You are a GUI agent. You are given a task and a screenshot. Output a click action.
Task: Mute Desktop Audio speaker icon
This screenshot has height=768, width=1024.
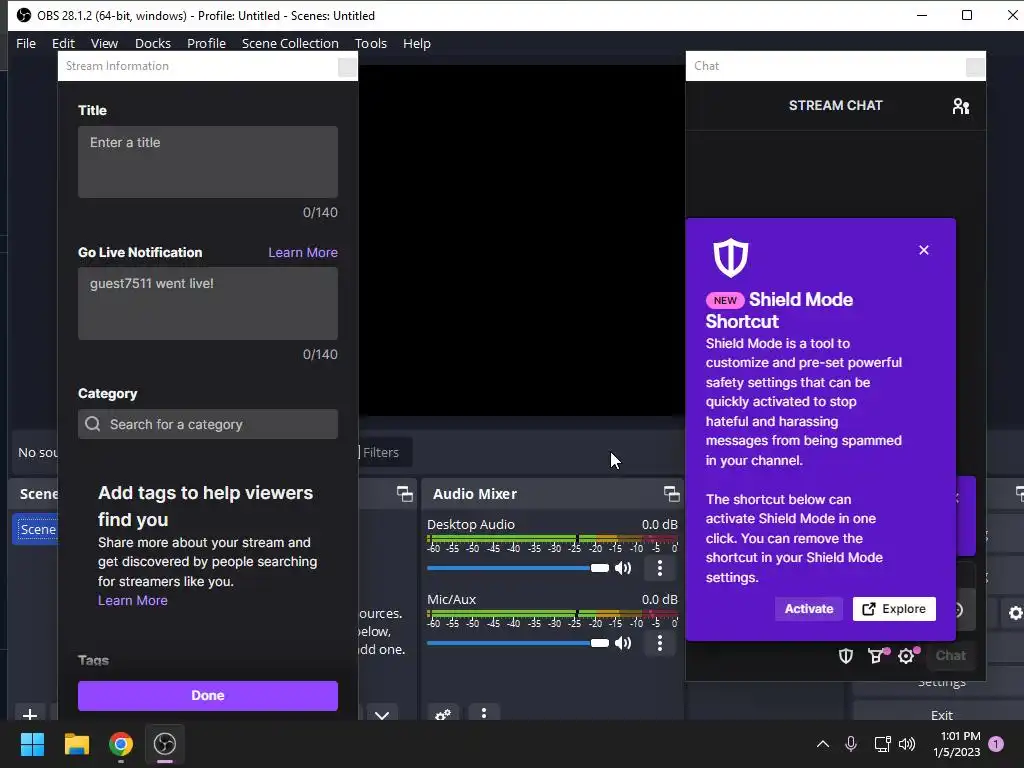coord(623,568)
